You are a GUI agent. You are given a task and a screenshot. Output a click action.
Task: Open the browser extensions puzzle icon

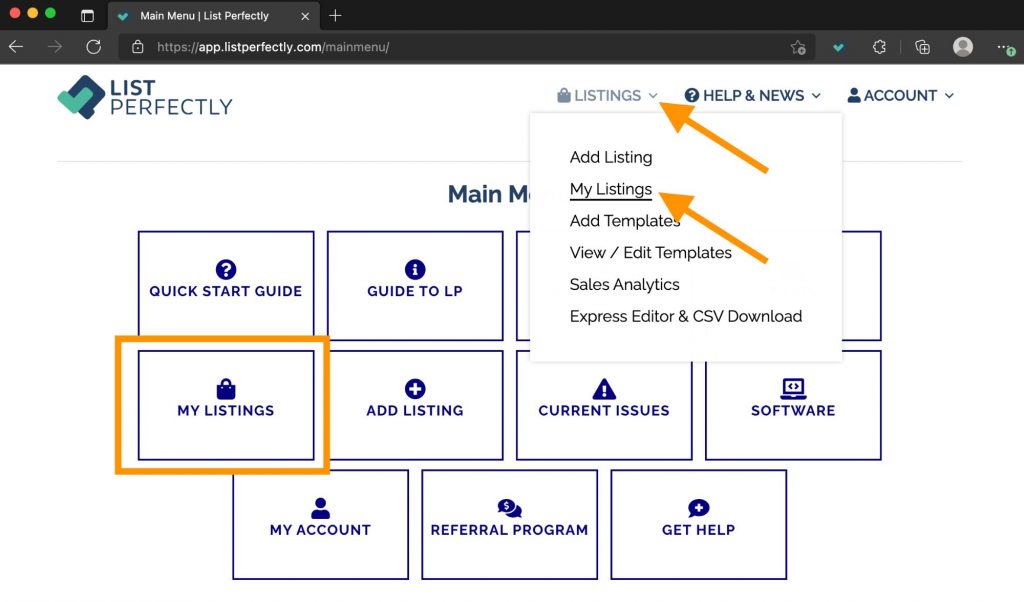[x=880, y=47]
